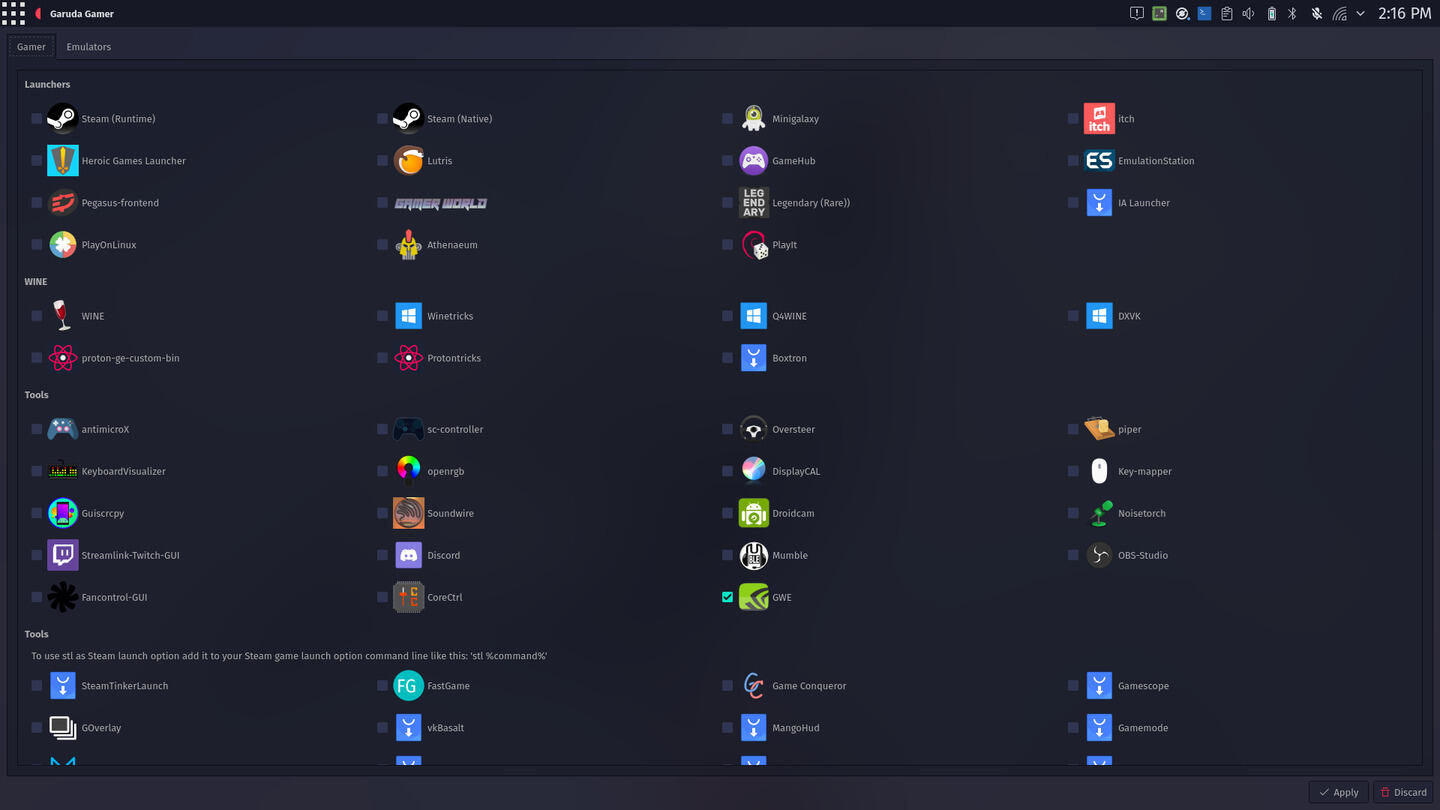Click the Guiscrcpy label
This screenshot has height=810, width=1440.
click(103, 513)
